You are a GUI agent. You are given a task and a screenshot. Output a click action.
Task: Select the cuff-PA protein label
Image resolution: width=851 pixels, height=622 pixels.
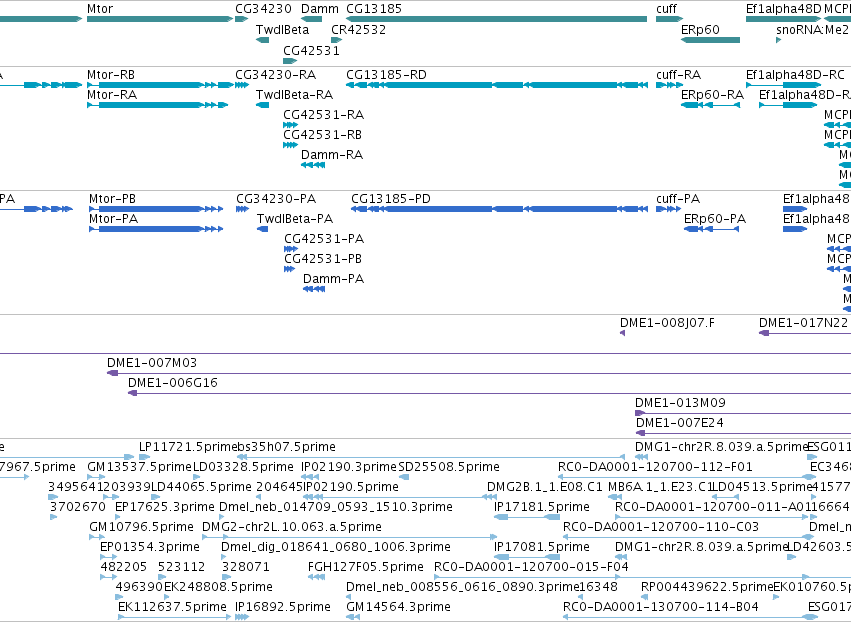[x=678, y=199]
